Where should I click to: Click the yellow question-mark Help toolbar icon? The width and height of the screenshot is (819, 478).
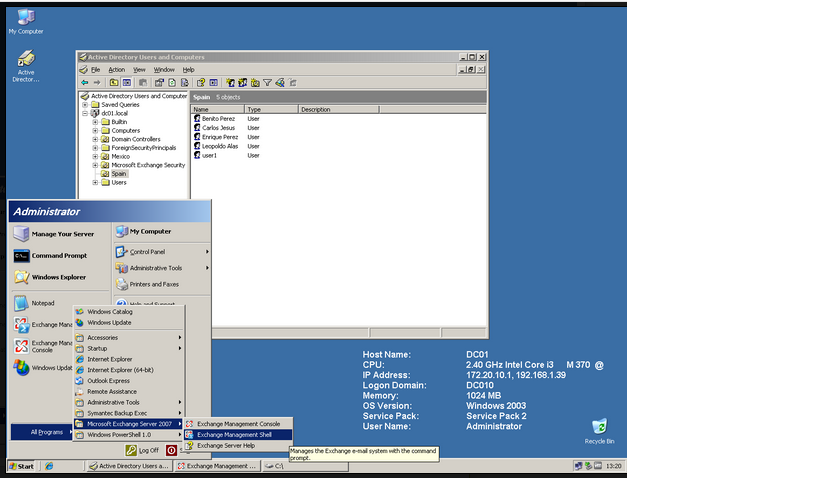pos(201,83)
